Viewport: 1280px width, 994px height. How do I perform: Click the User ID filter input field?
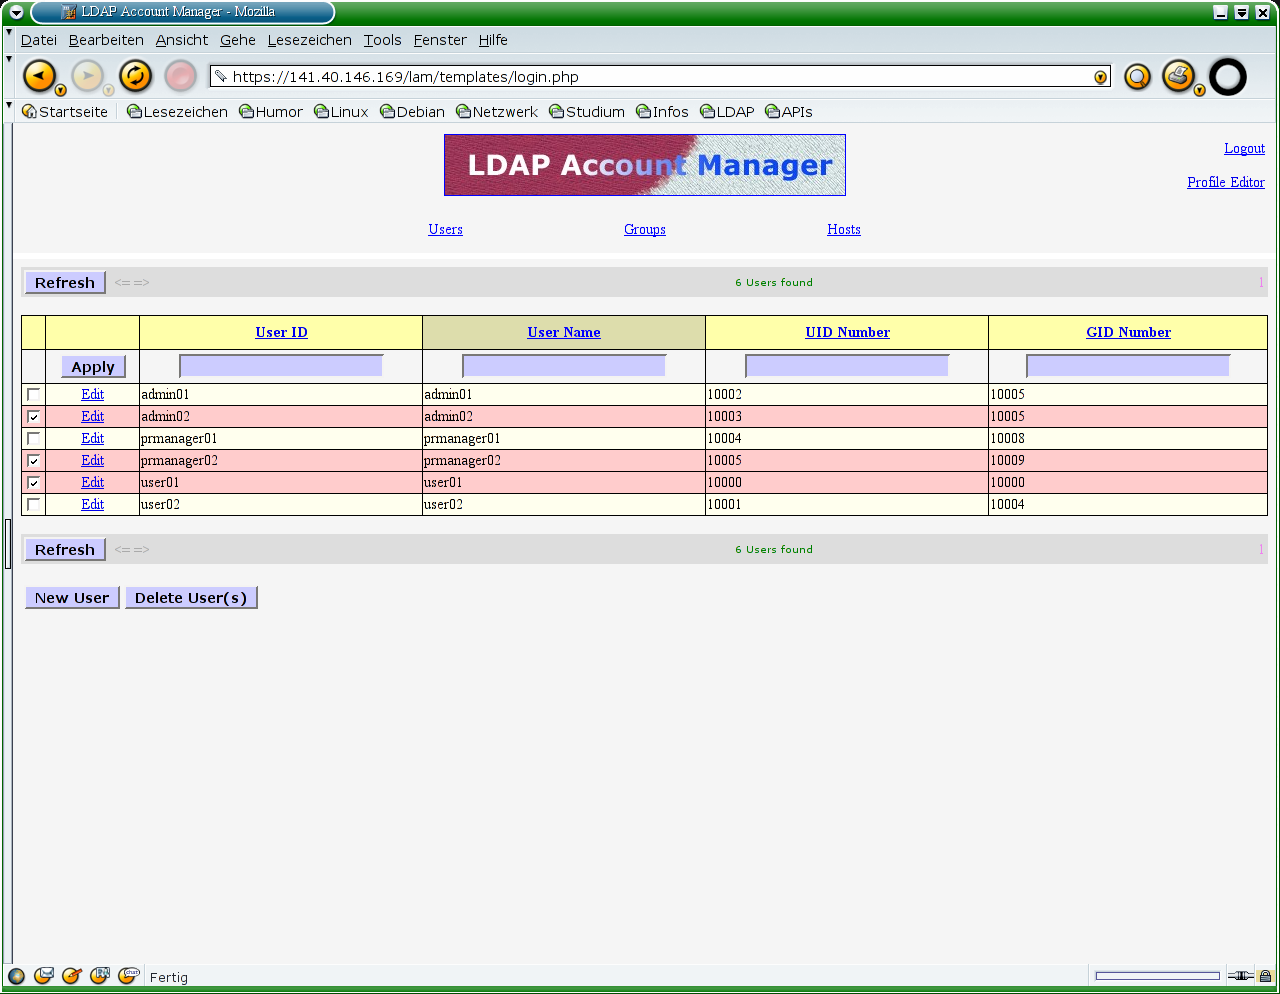tap(281, 366)
